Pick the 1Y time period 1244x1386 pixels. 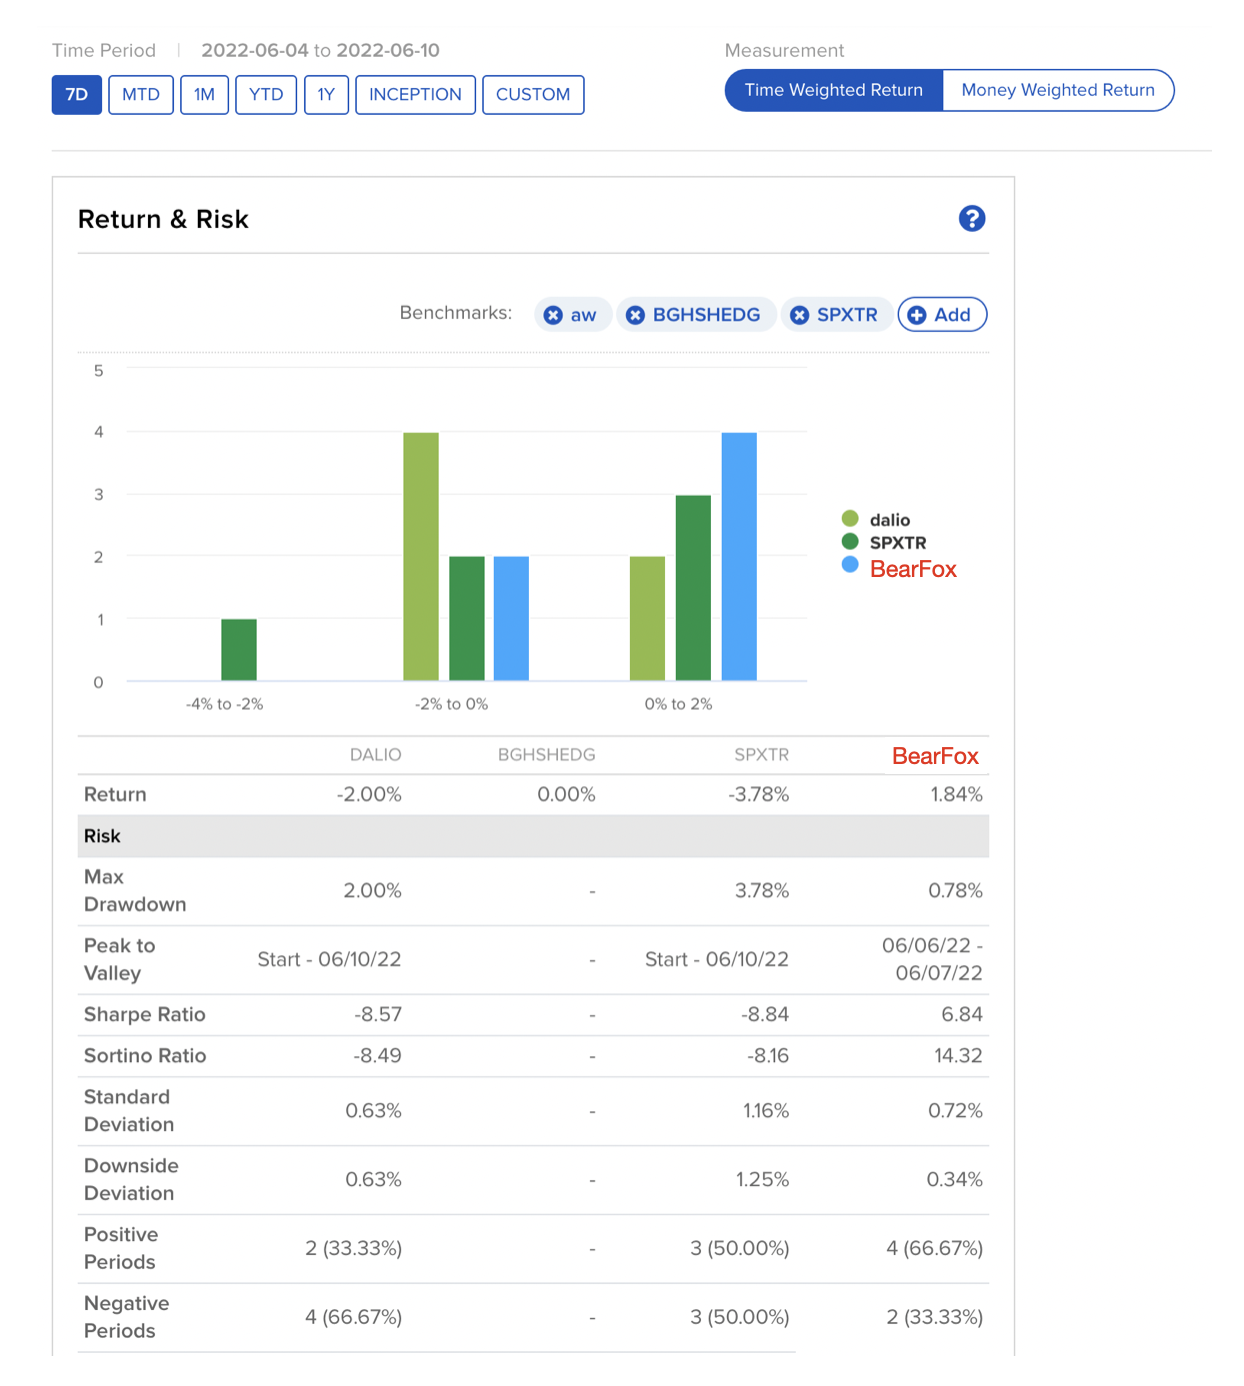click(326, 95)
